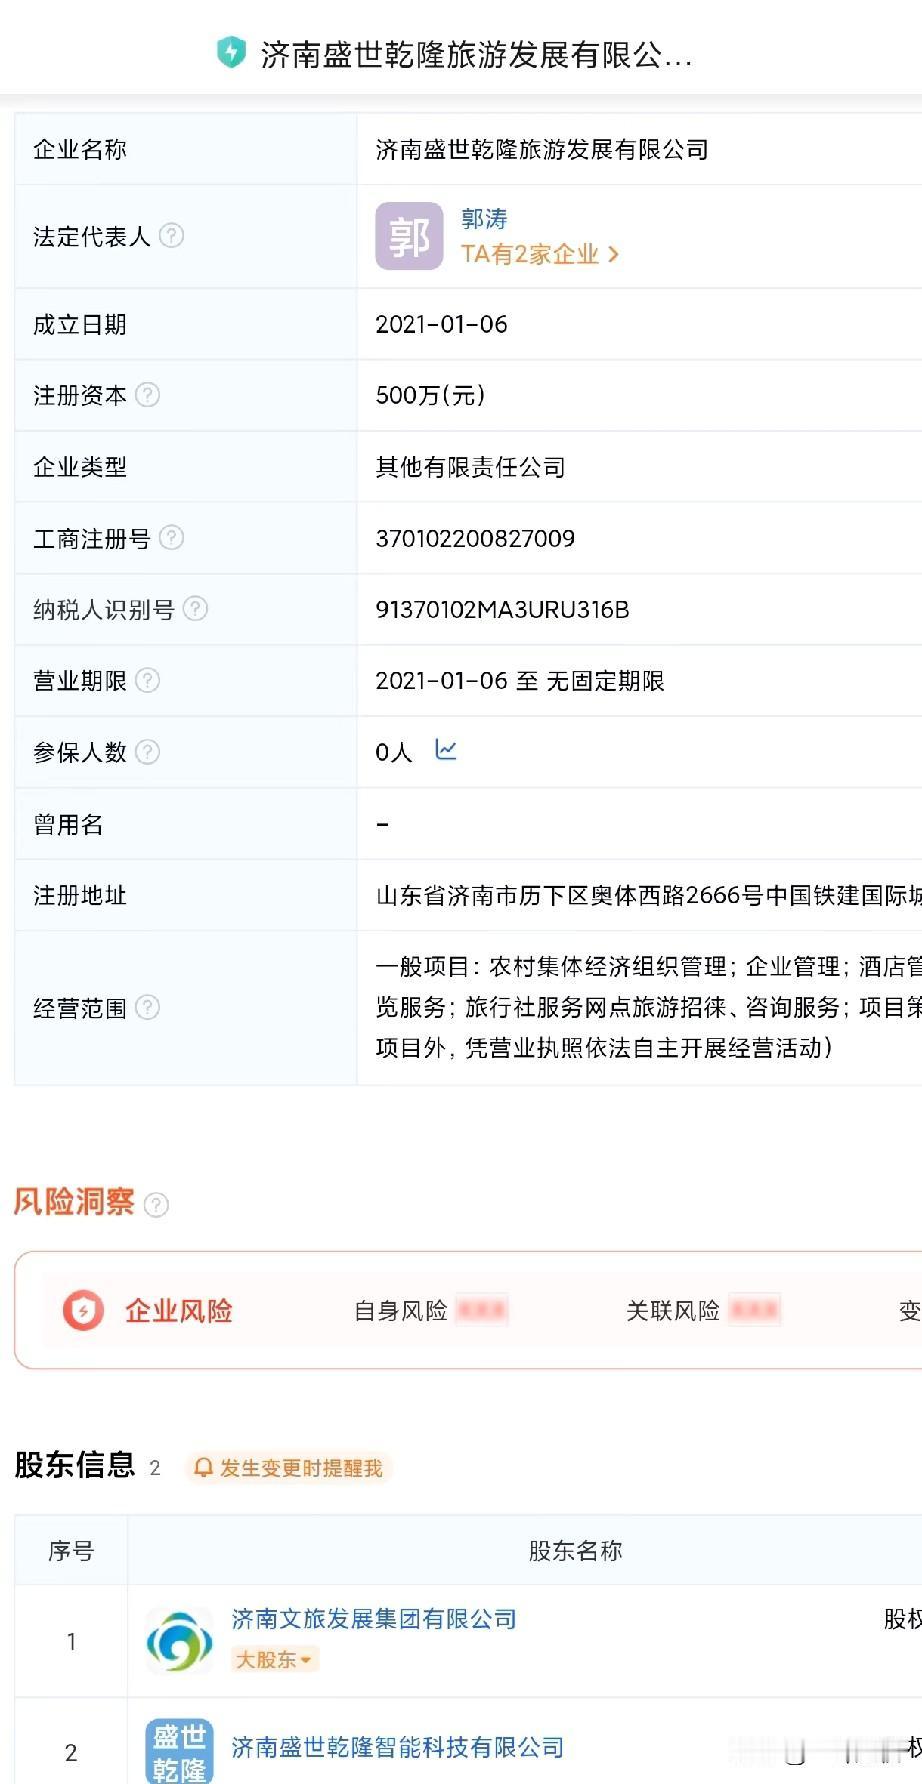The height and width of the screenshot is (1784, 922).
Task: Open 济南文旅发展集团 company logo
Action: pyautogui.click(x=179, y=1640)
